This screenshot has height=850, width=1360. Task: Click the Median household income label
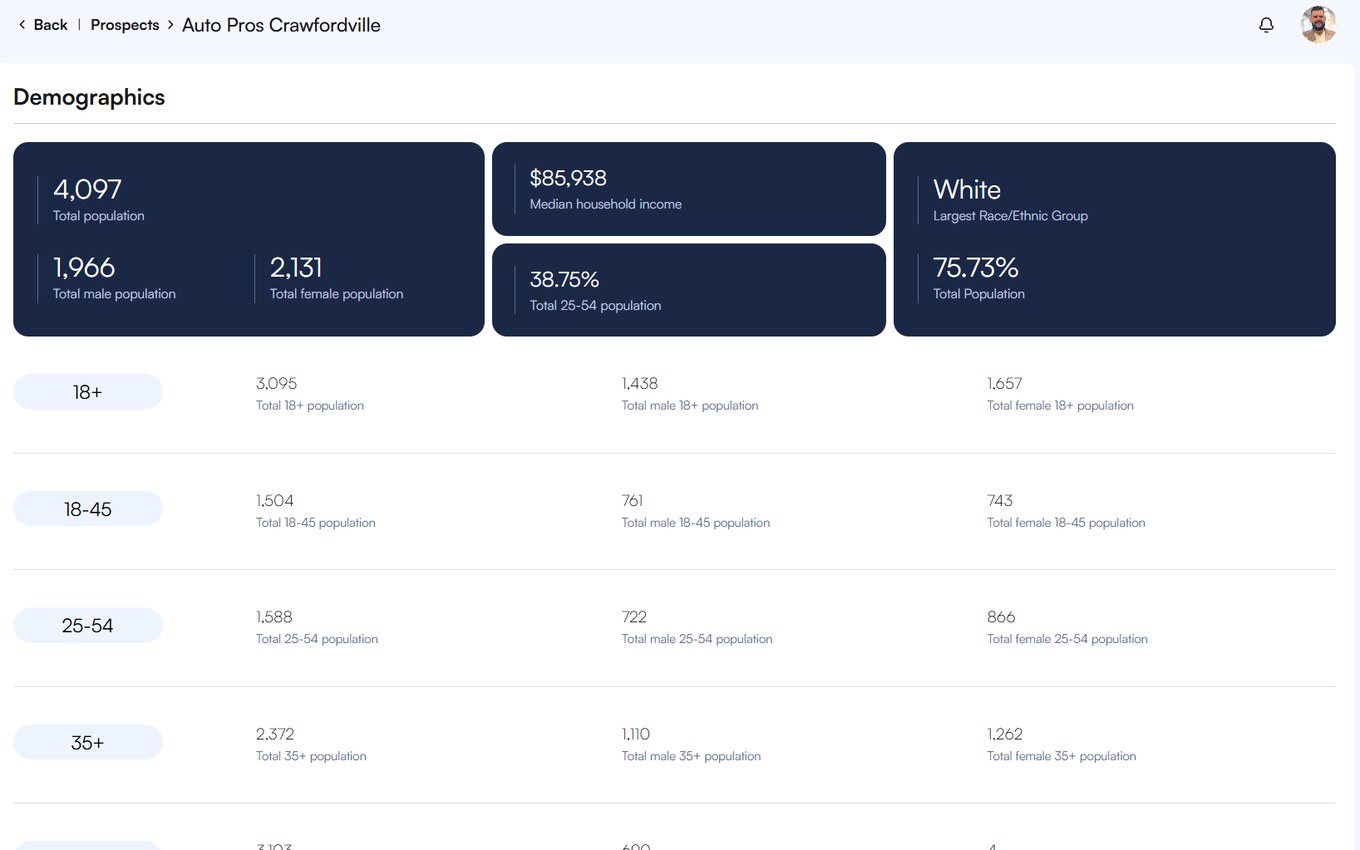point(606,204)
